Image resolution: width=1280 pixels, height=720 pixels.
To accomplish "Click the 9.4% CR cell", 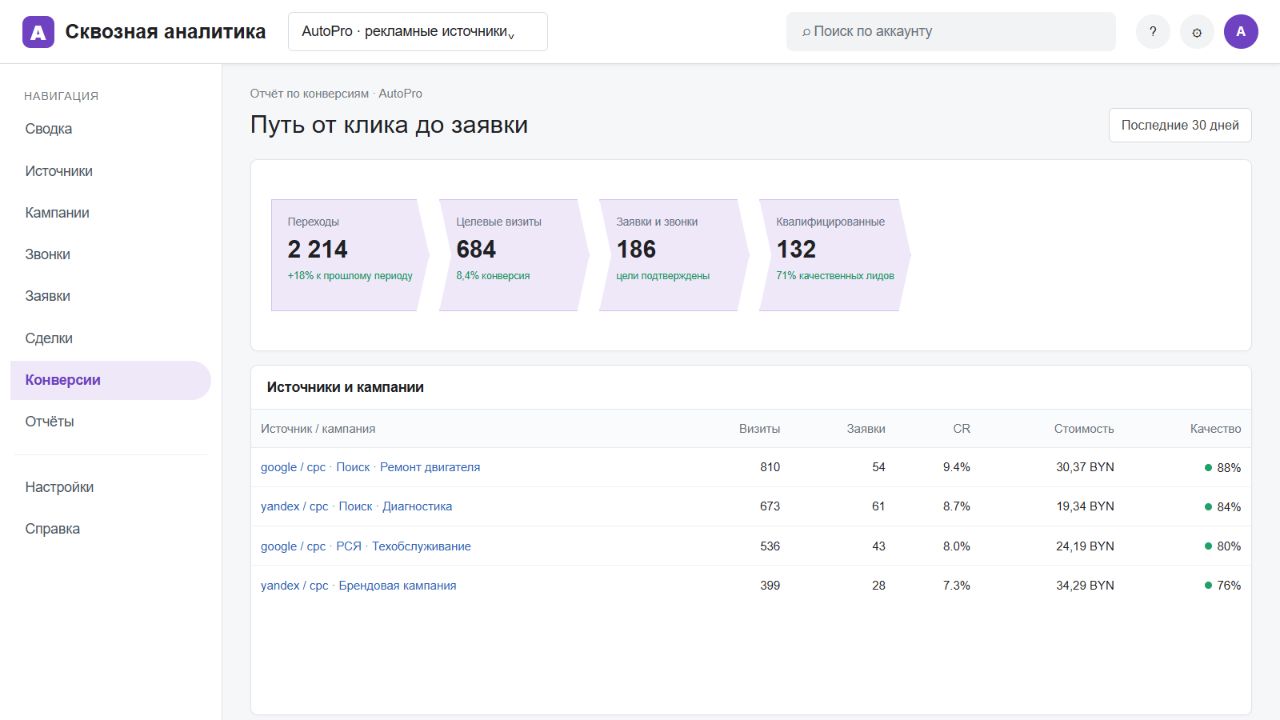I will point(957,467).
